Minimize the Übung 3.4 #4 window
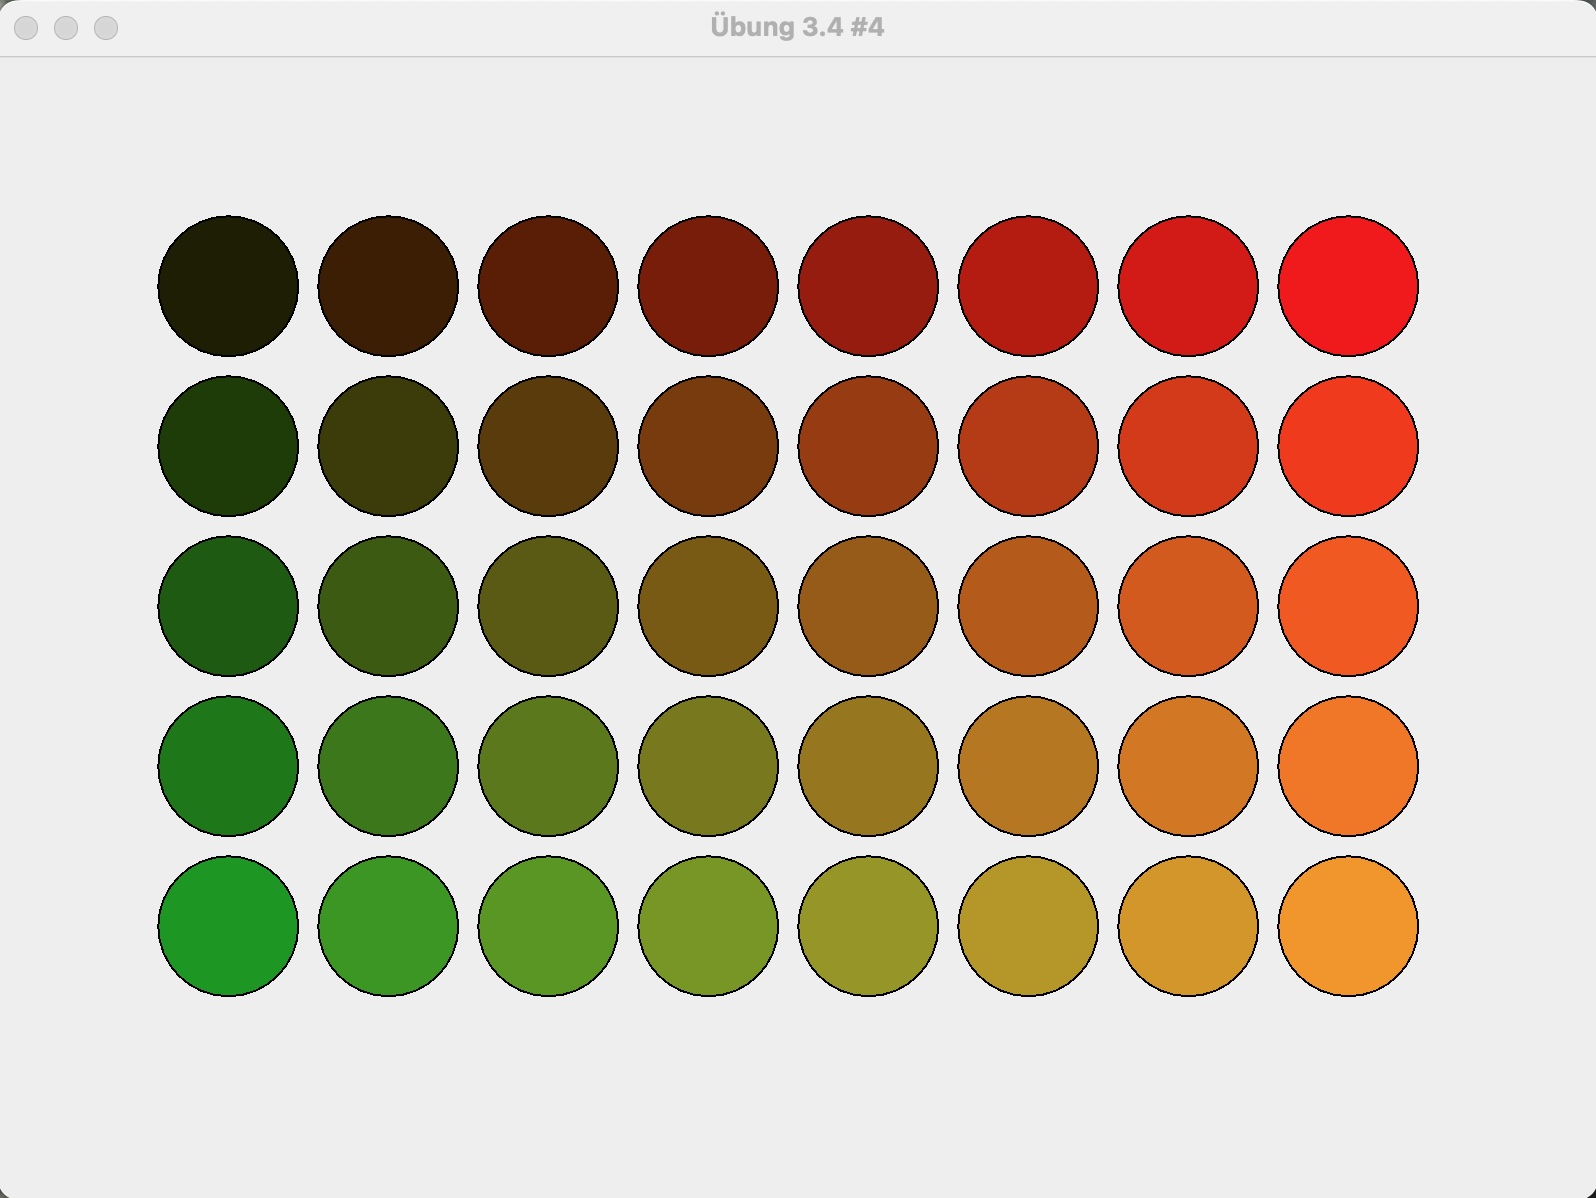The height and width of the screenshot is (1198, 1596). pos(66,28)
